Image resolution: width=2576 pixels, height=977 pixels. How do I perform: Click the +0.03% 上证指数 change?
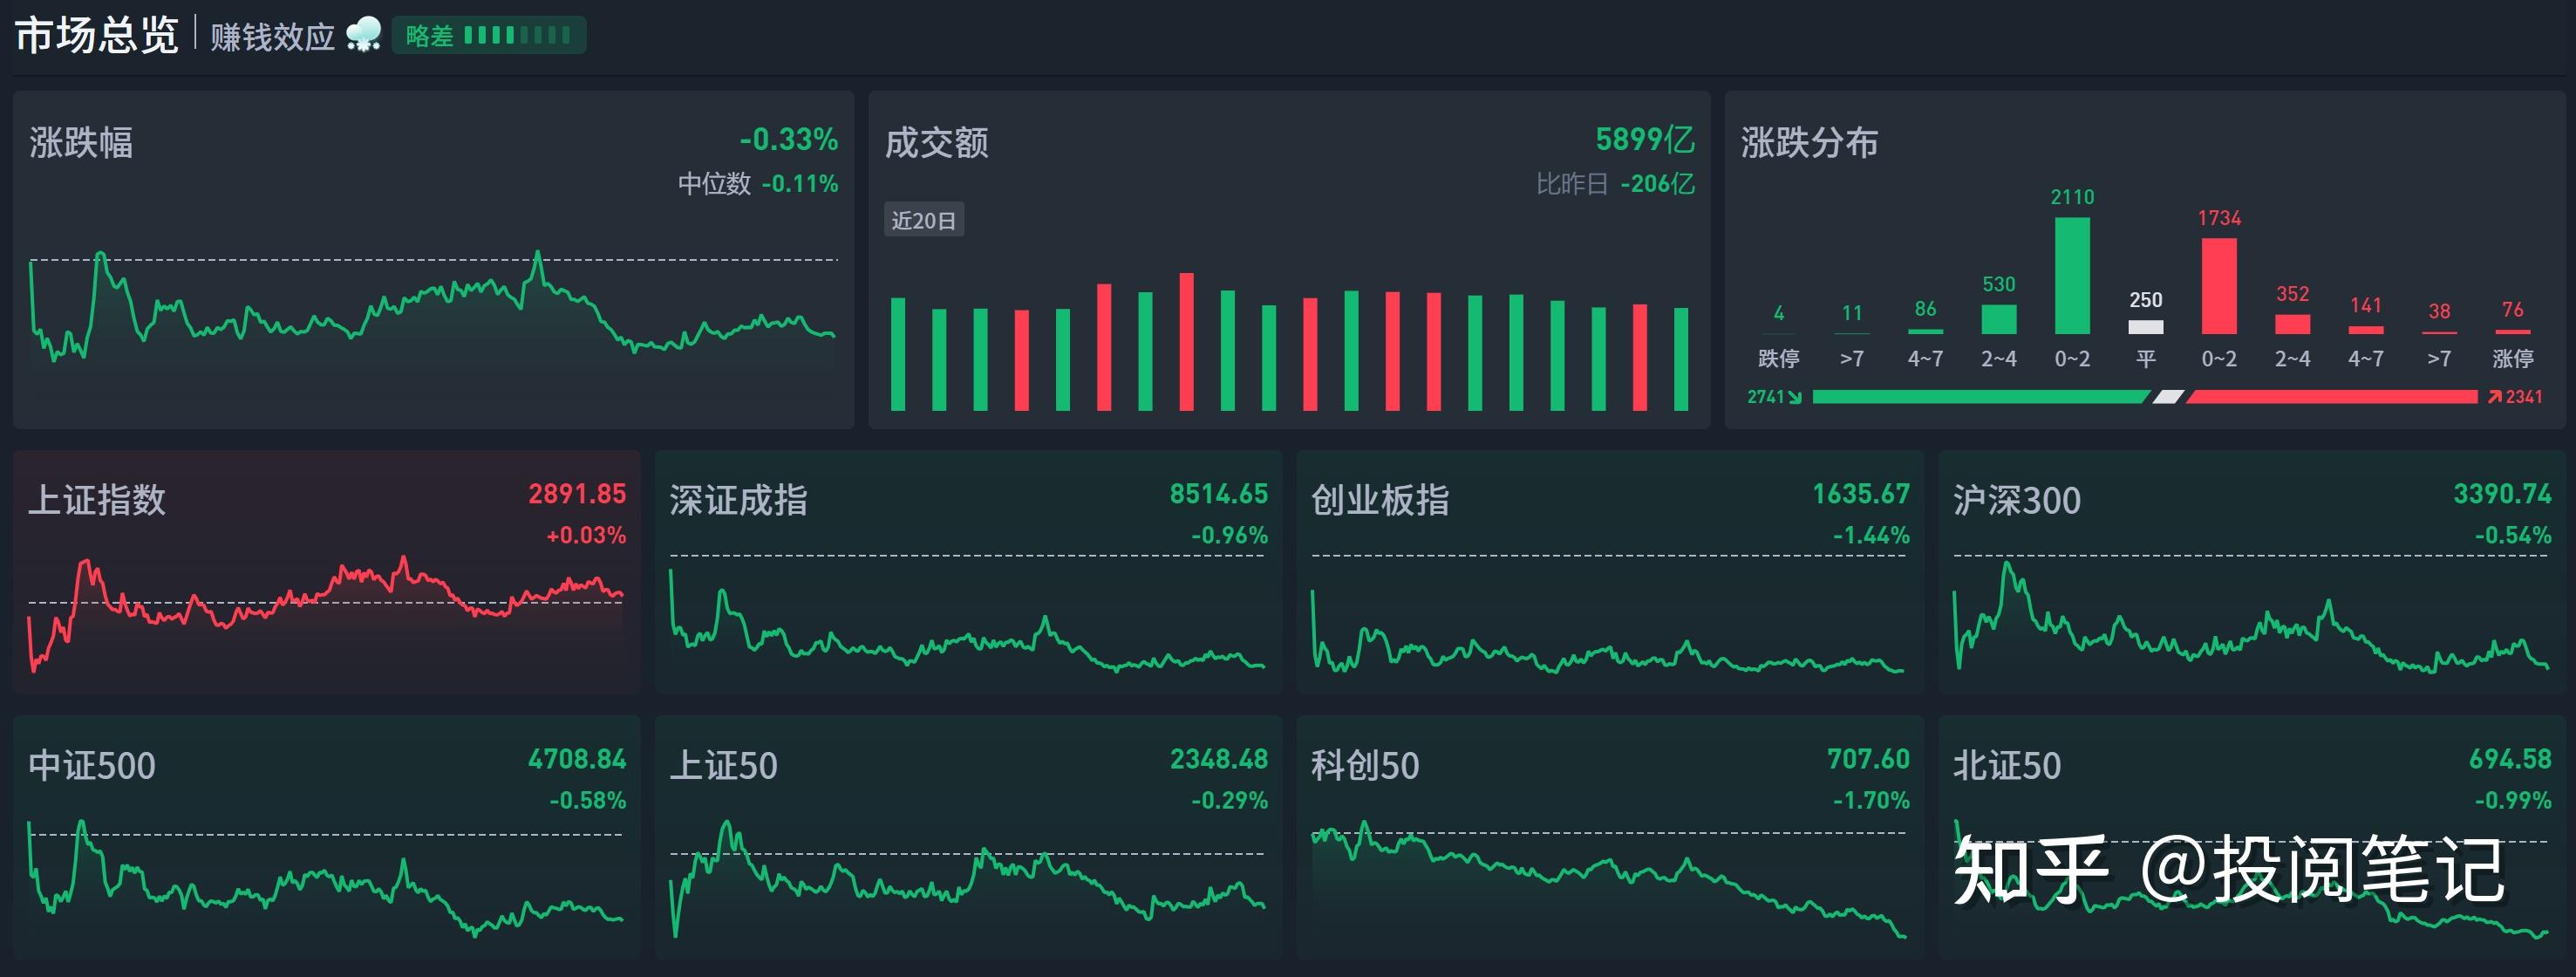(586, 536)
